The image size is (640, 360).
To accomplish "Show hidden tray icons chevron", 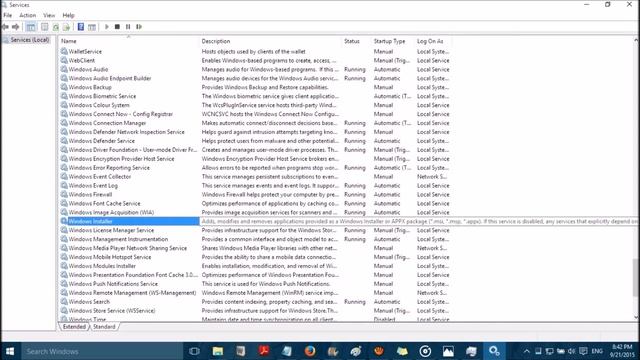I will [527, 351].
